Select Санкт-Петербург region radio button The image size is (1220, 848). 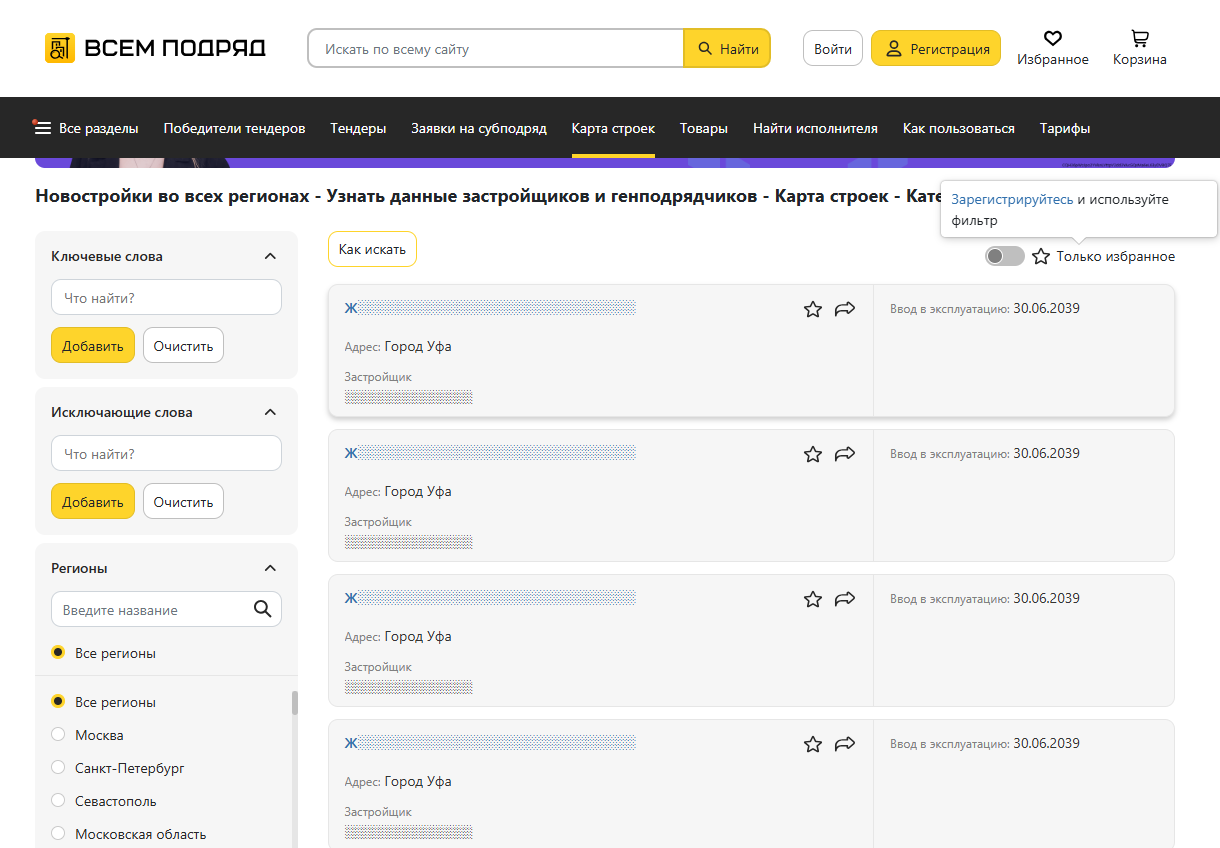pos(58,768)
